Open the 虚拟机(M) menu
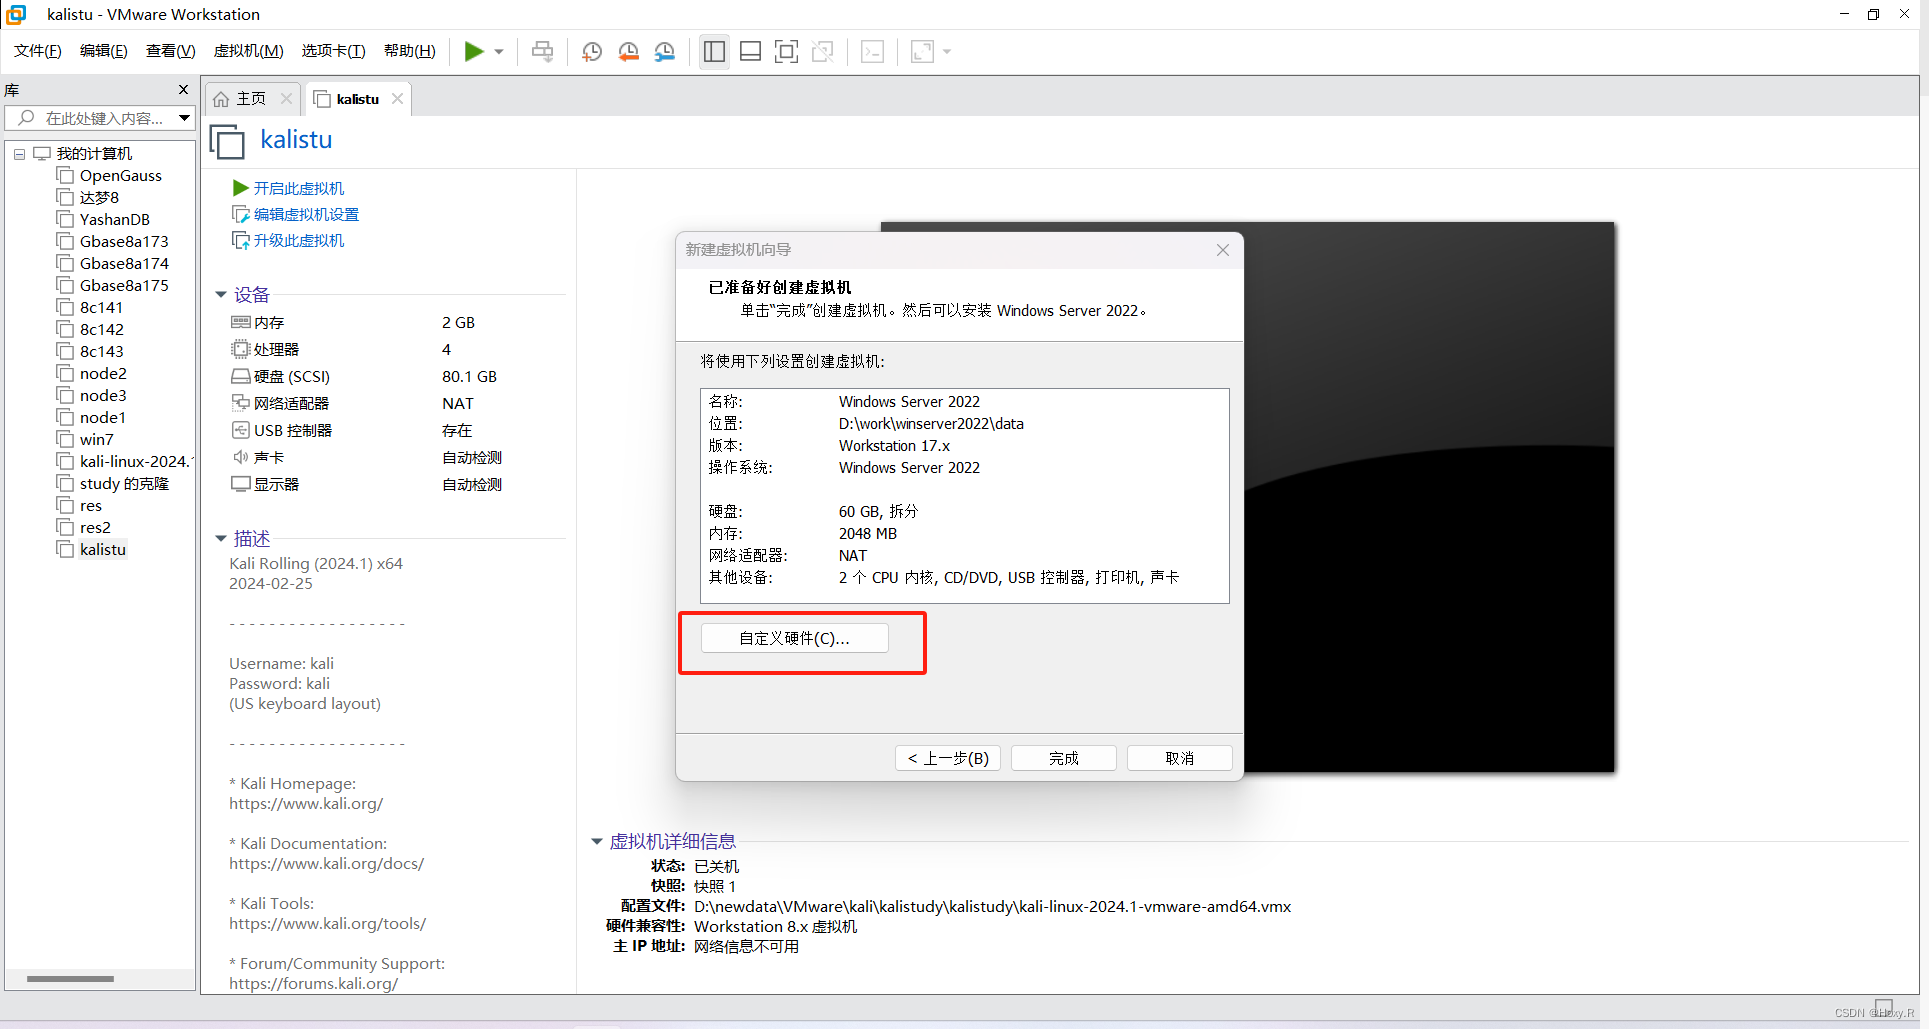This screenshot has height=1029, width=1929. coord(249,51)
